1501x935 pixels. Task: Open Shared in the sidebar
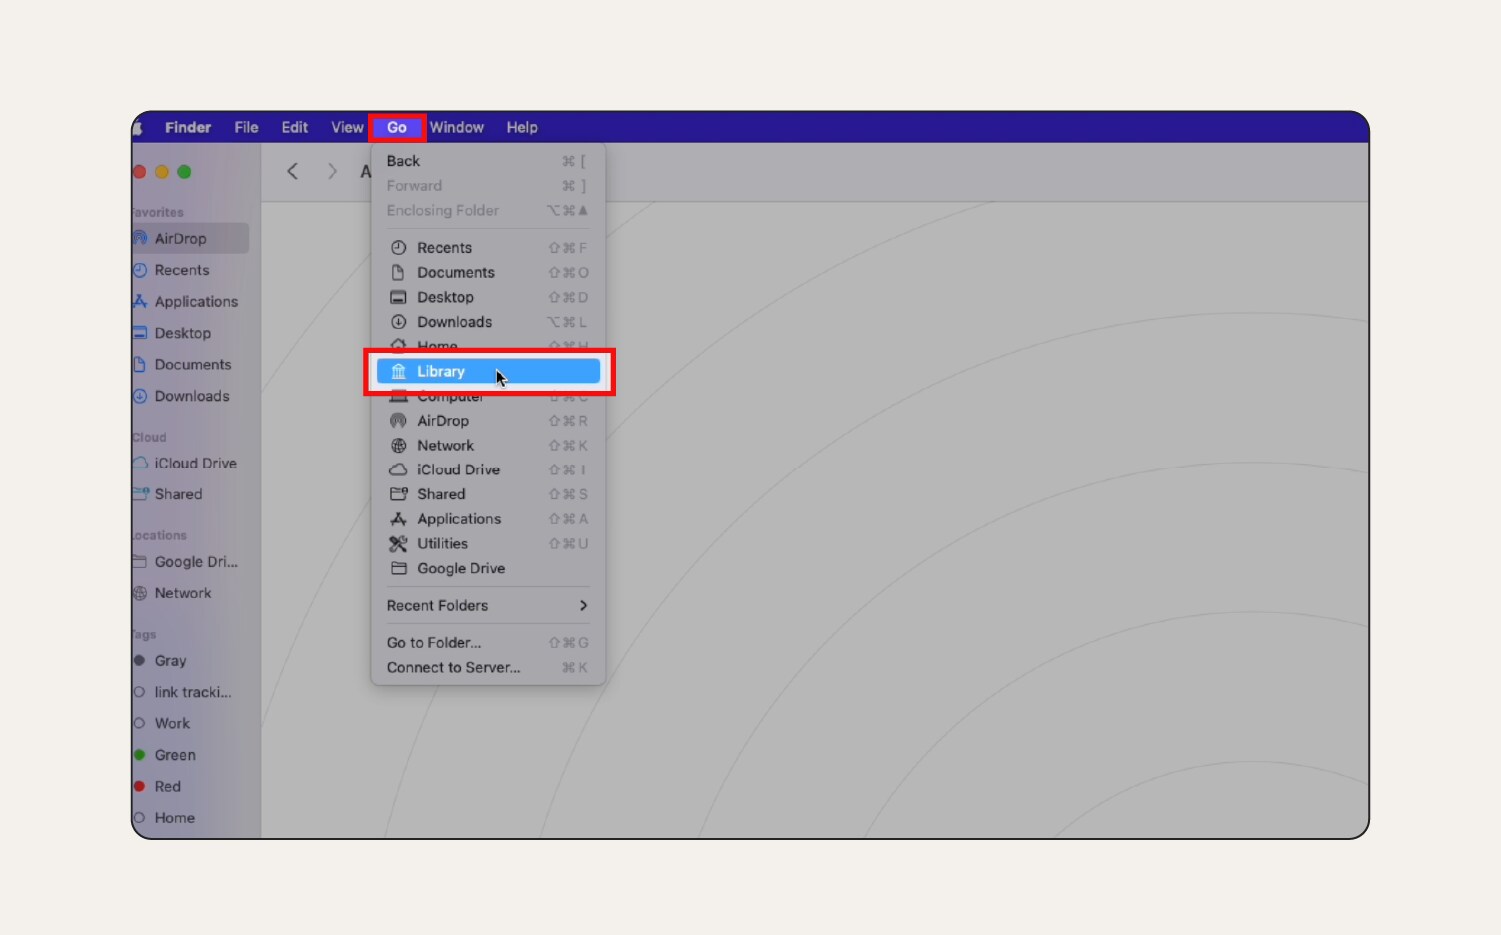click(x=189, y=494)
